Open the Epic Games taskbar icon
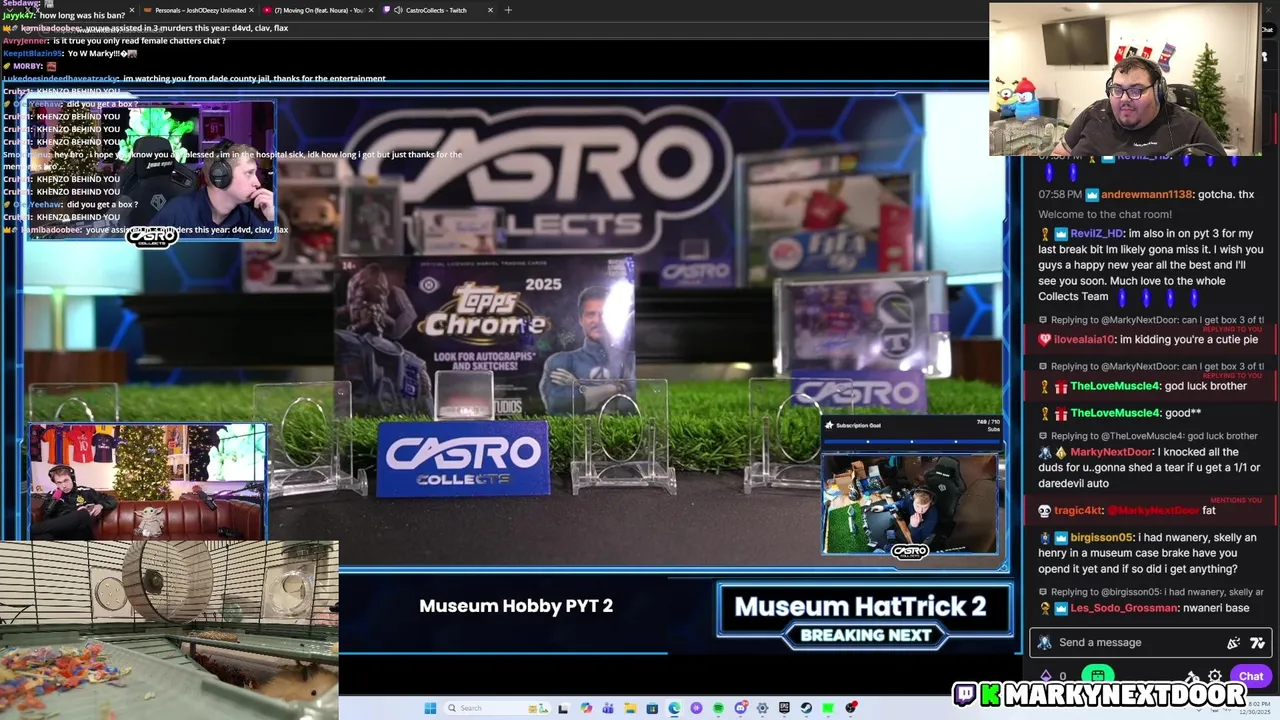 pyautogui.click(x=784, y=708)
